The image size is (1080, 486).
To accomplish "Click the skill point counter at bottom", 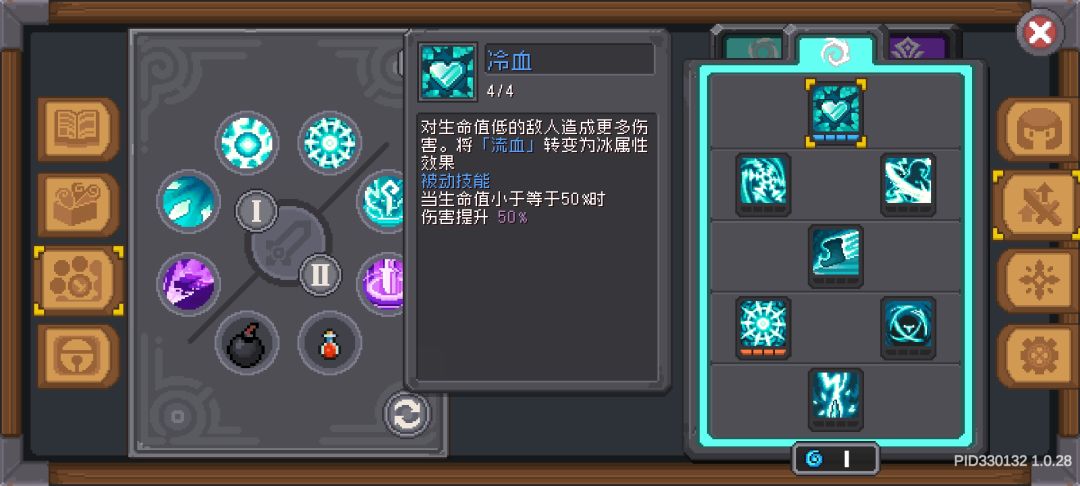I will pyautogui.click(x=835, y=458).
